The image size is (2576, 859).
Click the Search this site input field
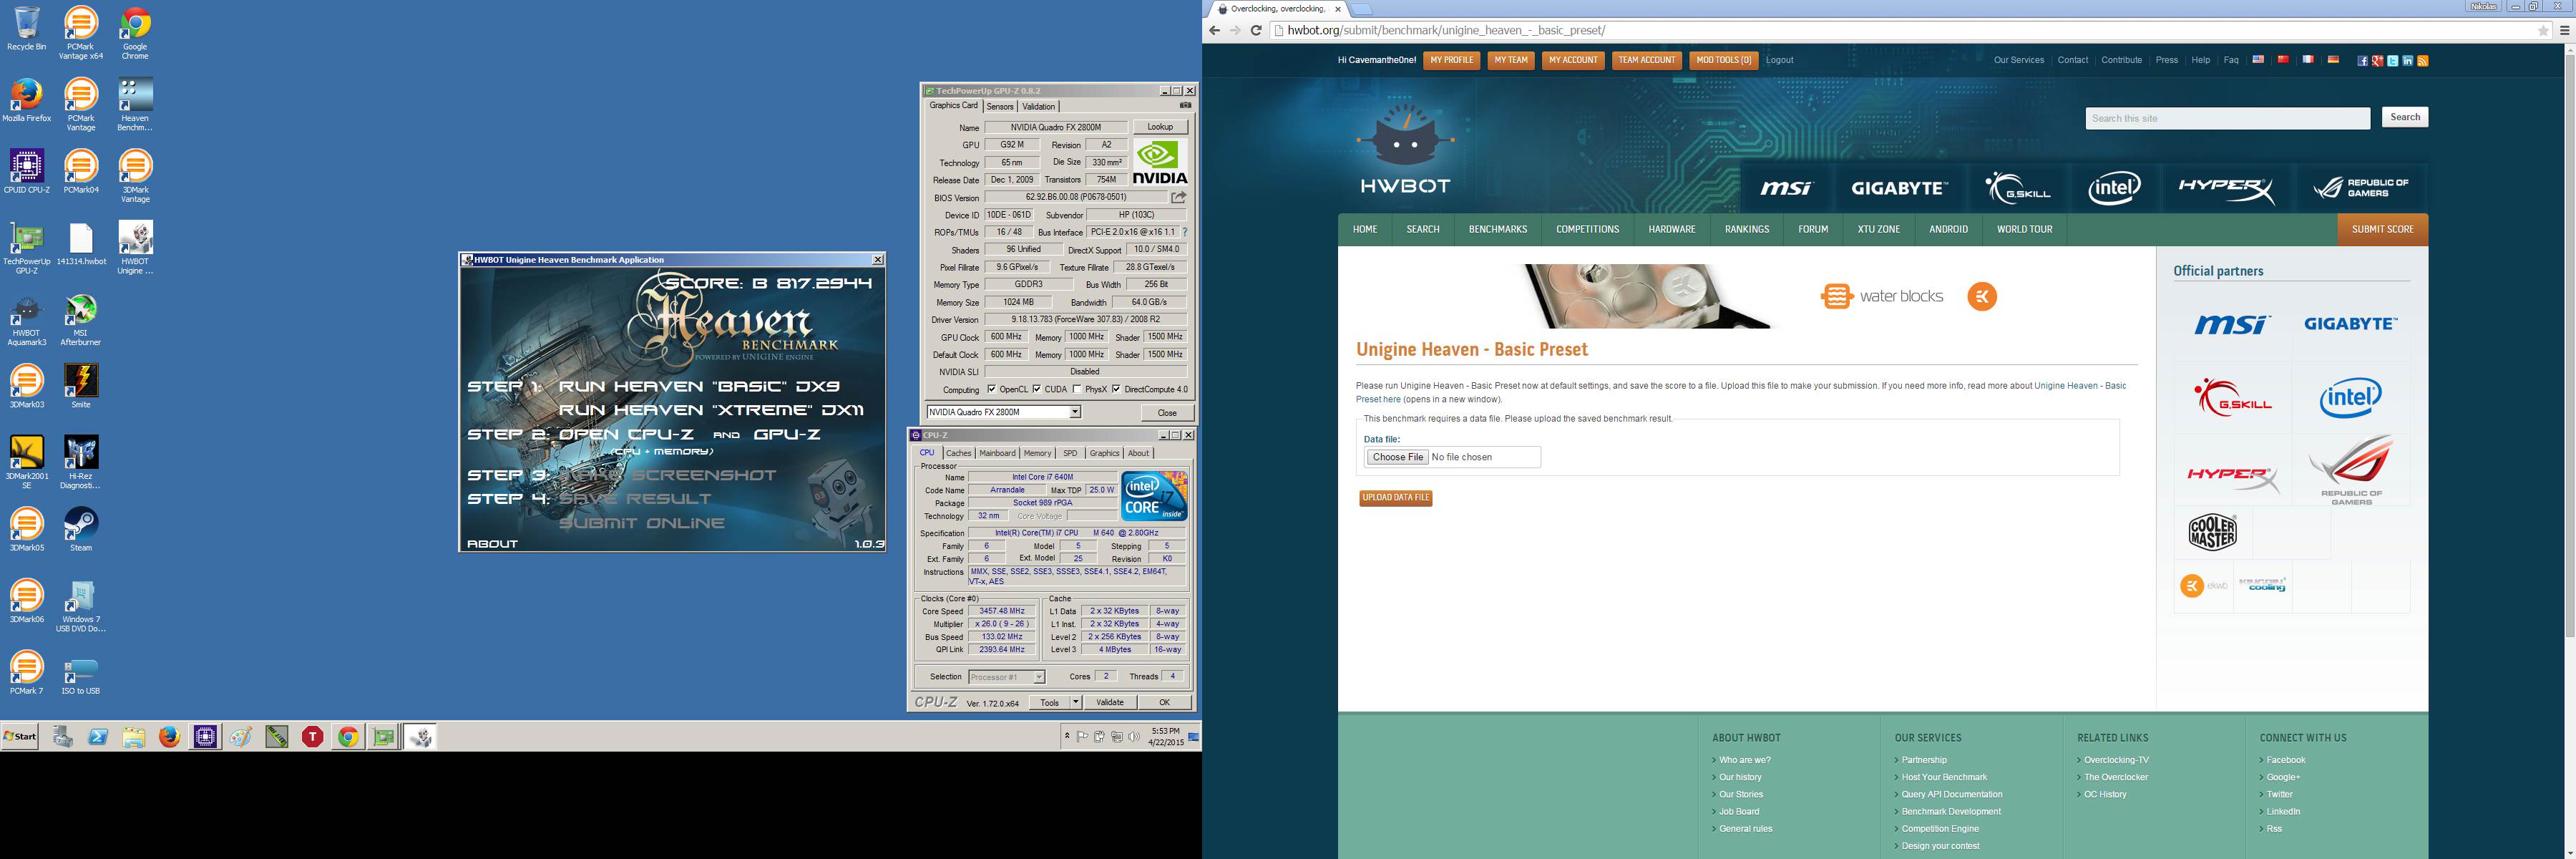coord(2227,118)
